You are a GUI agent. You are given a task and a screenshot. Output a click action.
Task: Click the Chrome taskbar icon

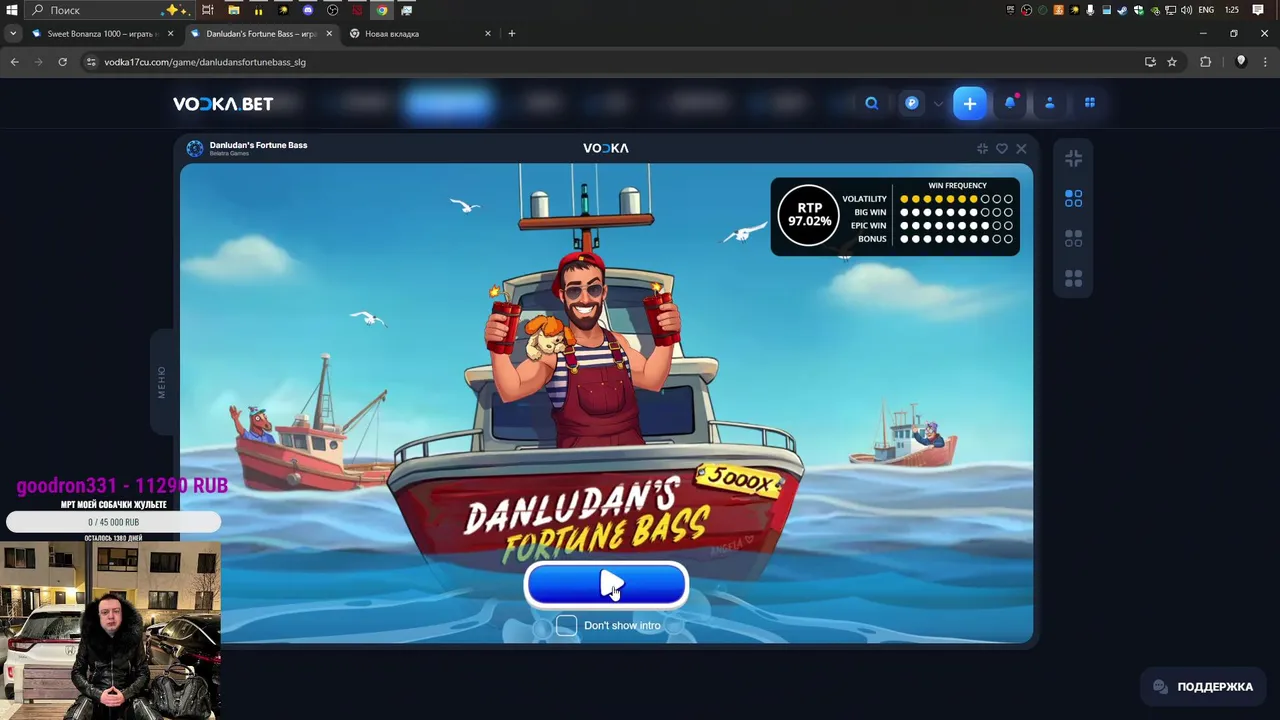pyautogui.click(x=382, y=10)
